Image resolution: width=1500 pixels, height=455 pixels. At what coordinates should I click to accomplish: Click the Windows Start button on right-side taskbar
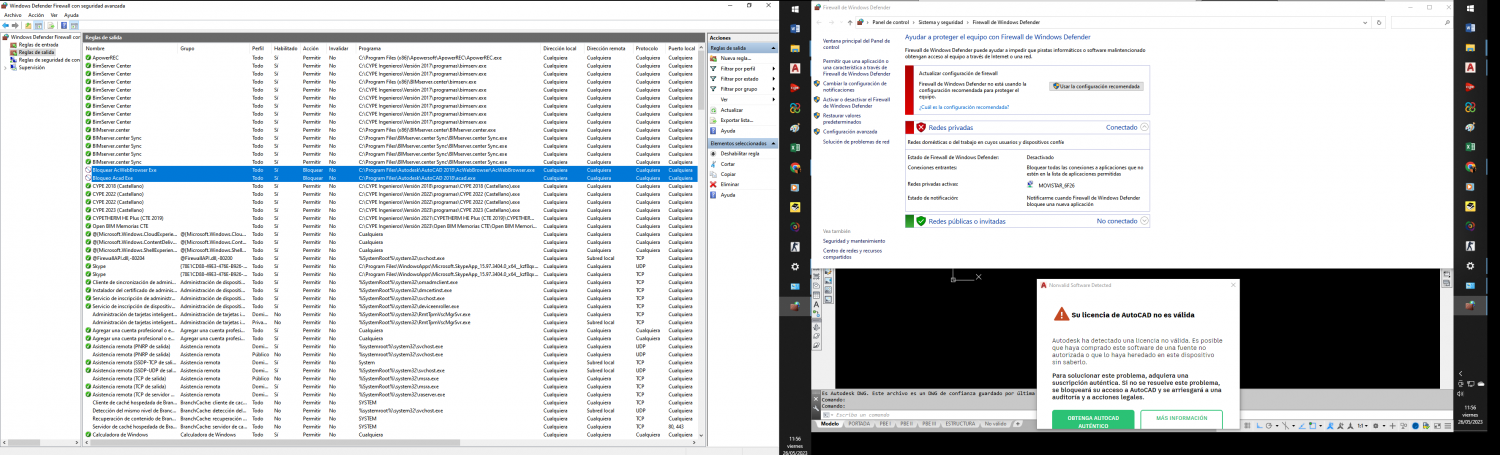1471,8
